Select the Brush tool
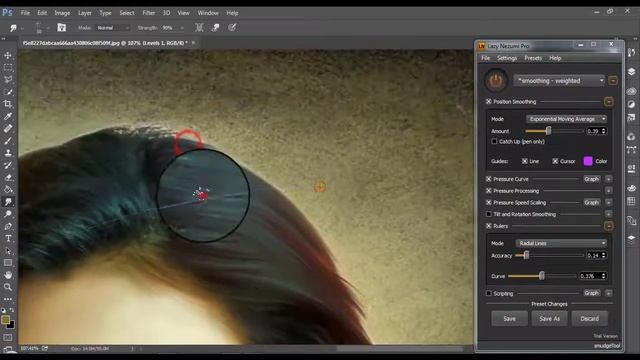This screenshot has width=640, height=360. [x=8, y=141]
